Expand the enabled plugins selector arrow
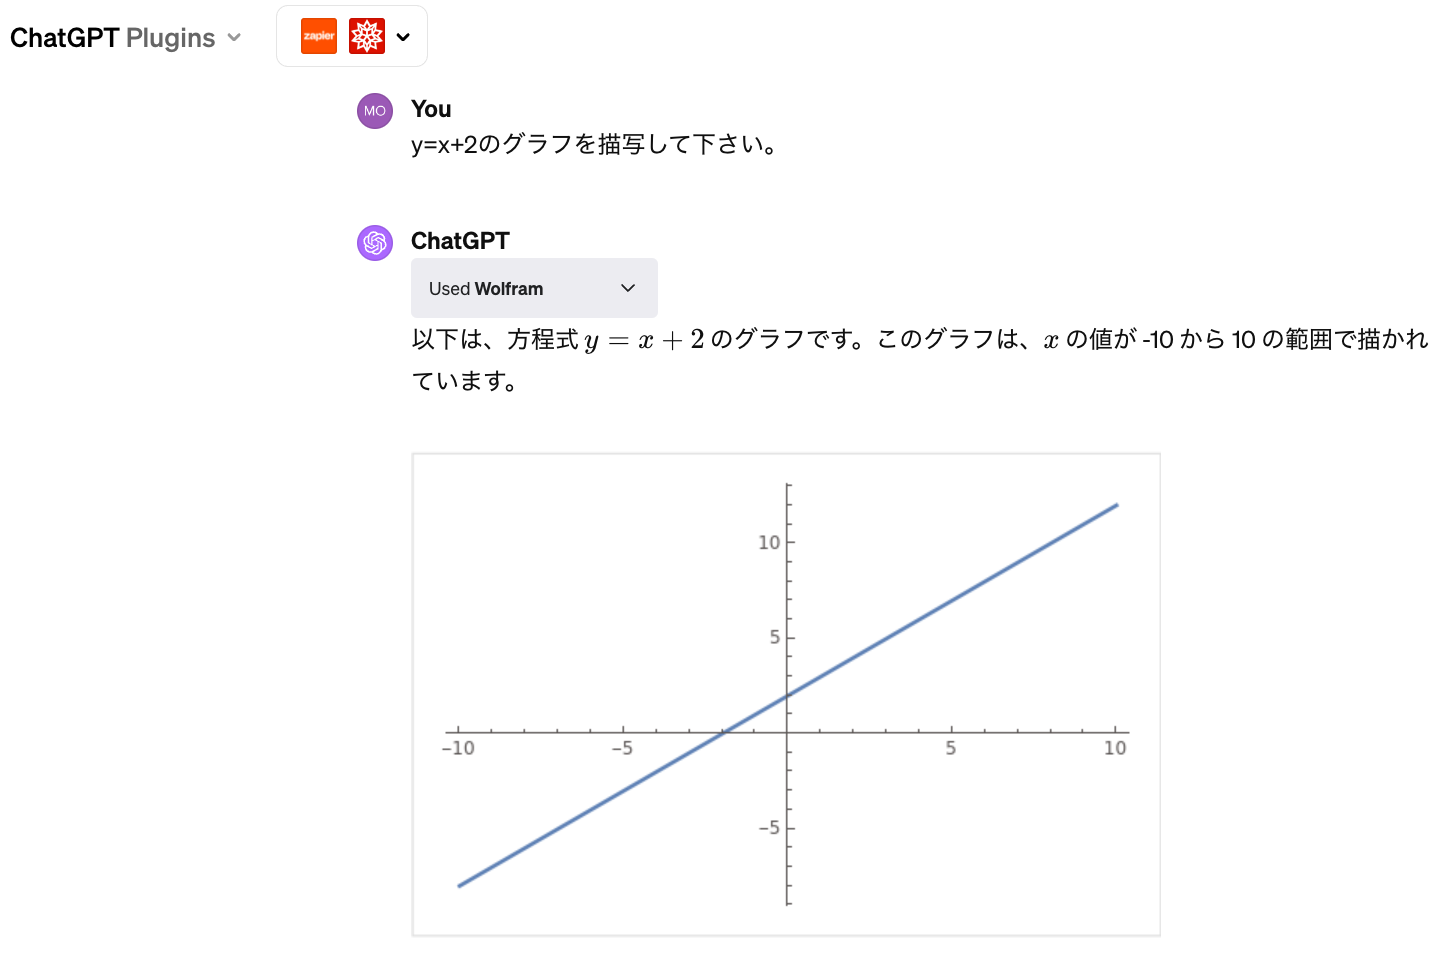 pyautogui.click(x=403, y=37)
